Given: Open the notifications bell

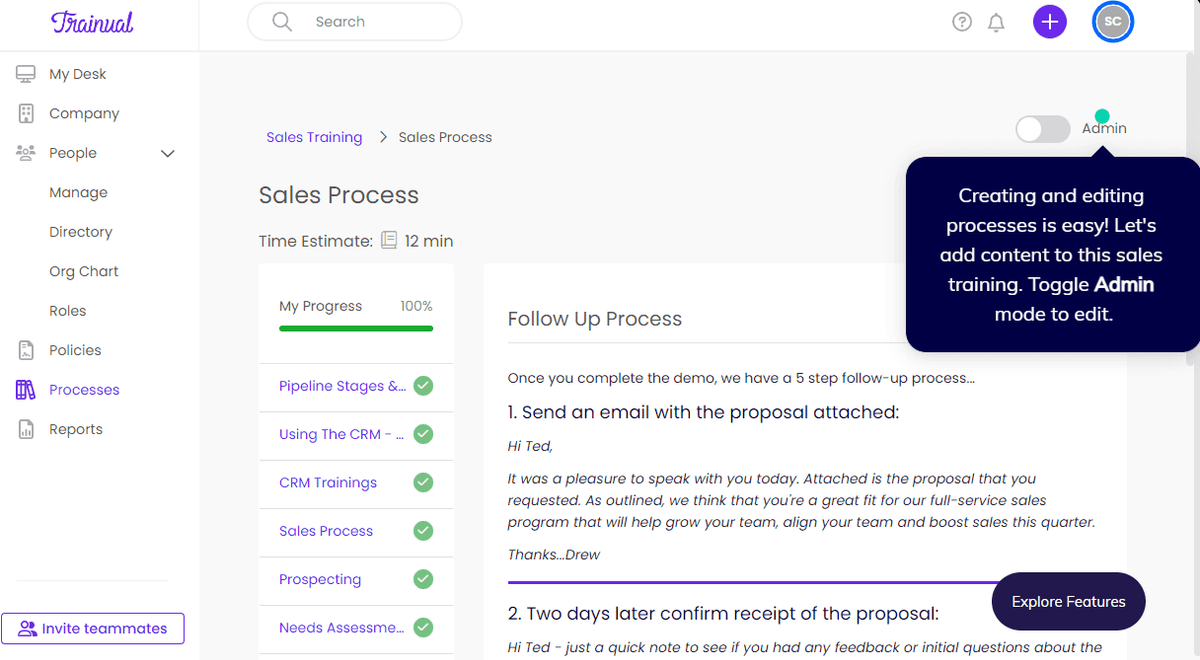Looking at the screenshot, I should [x=996, y=22].
